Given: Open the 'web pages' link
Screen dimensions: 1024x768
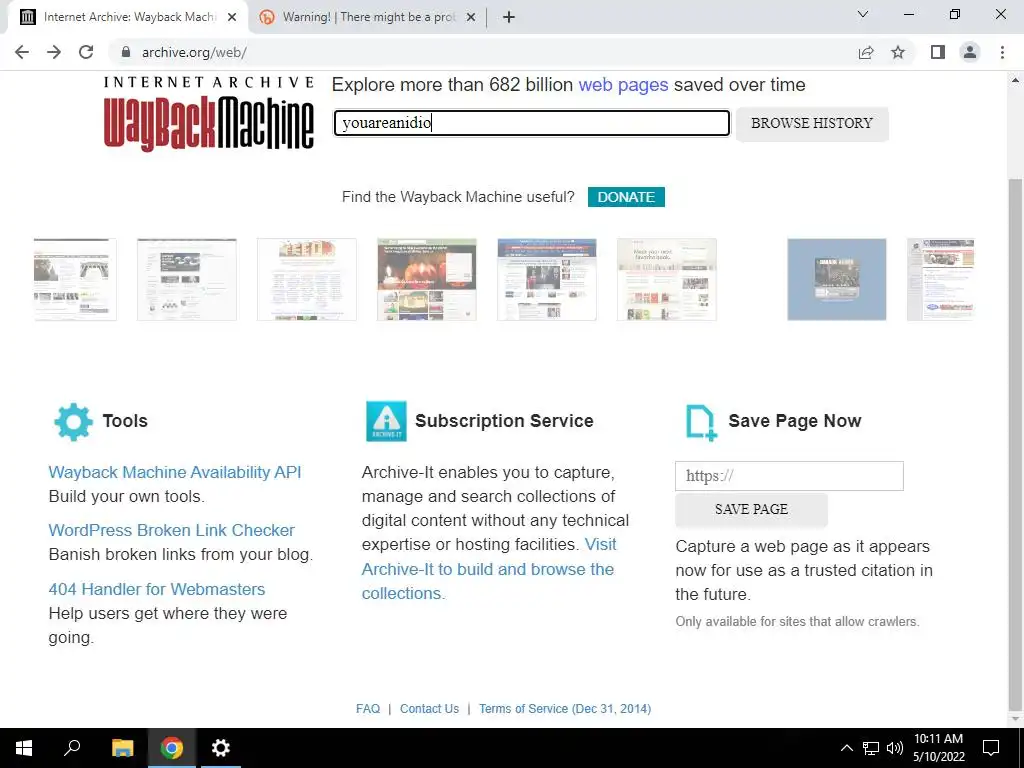Looking at the screenshot, I should (x=623, y=85).
